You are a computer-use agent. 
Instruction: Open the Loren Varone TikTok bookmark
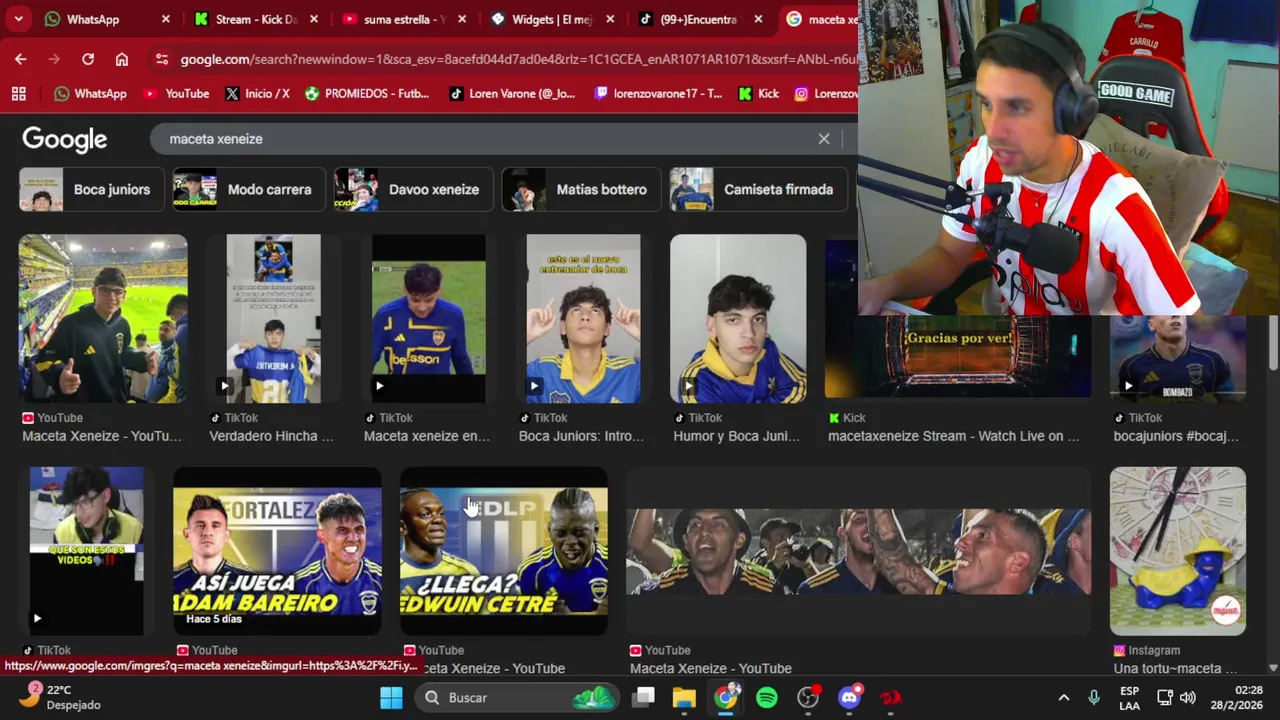click(x=511, y=93)
